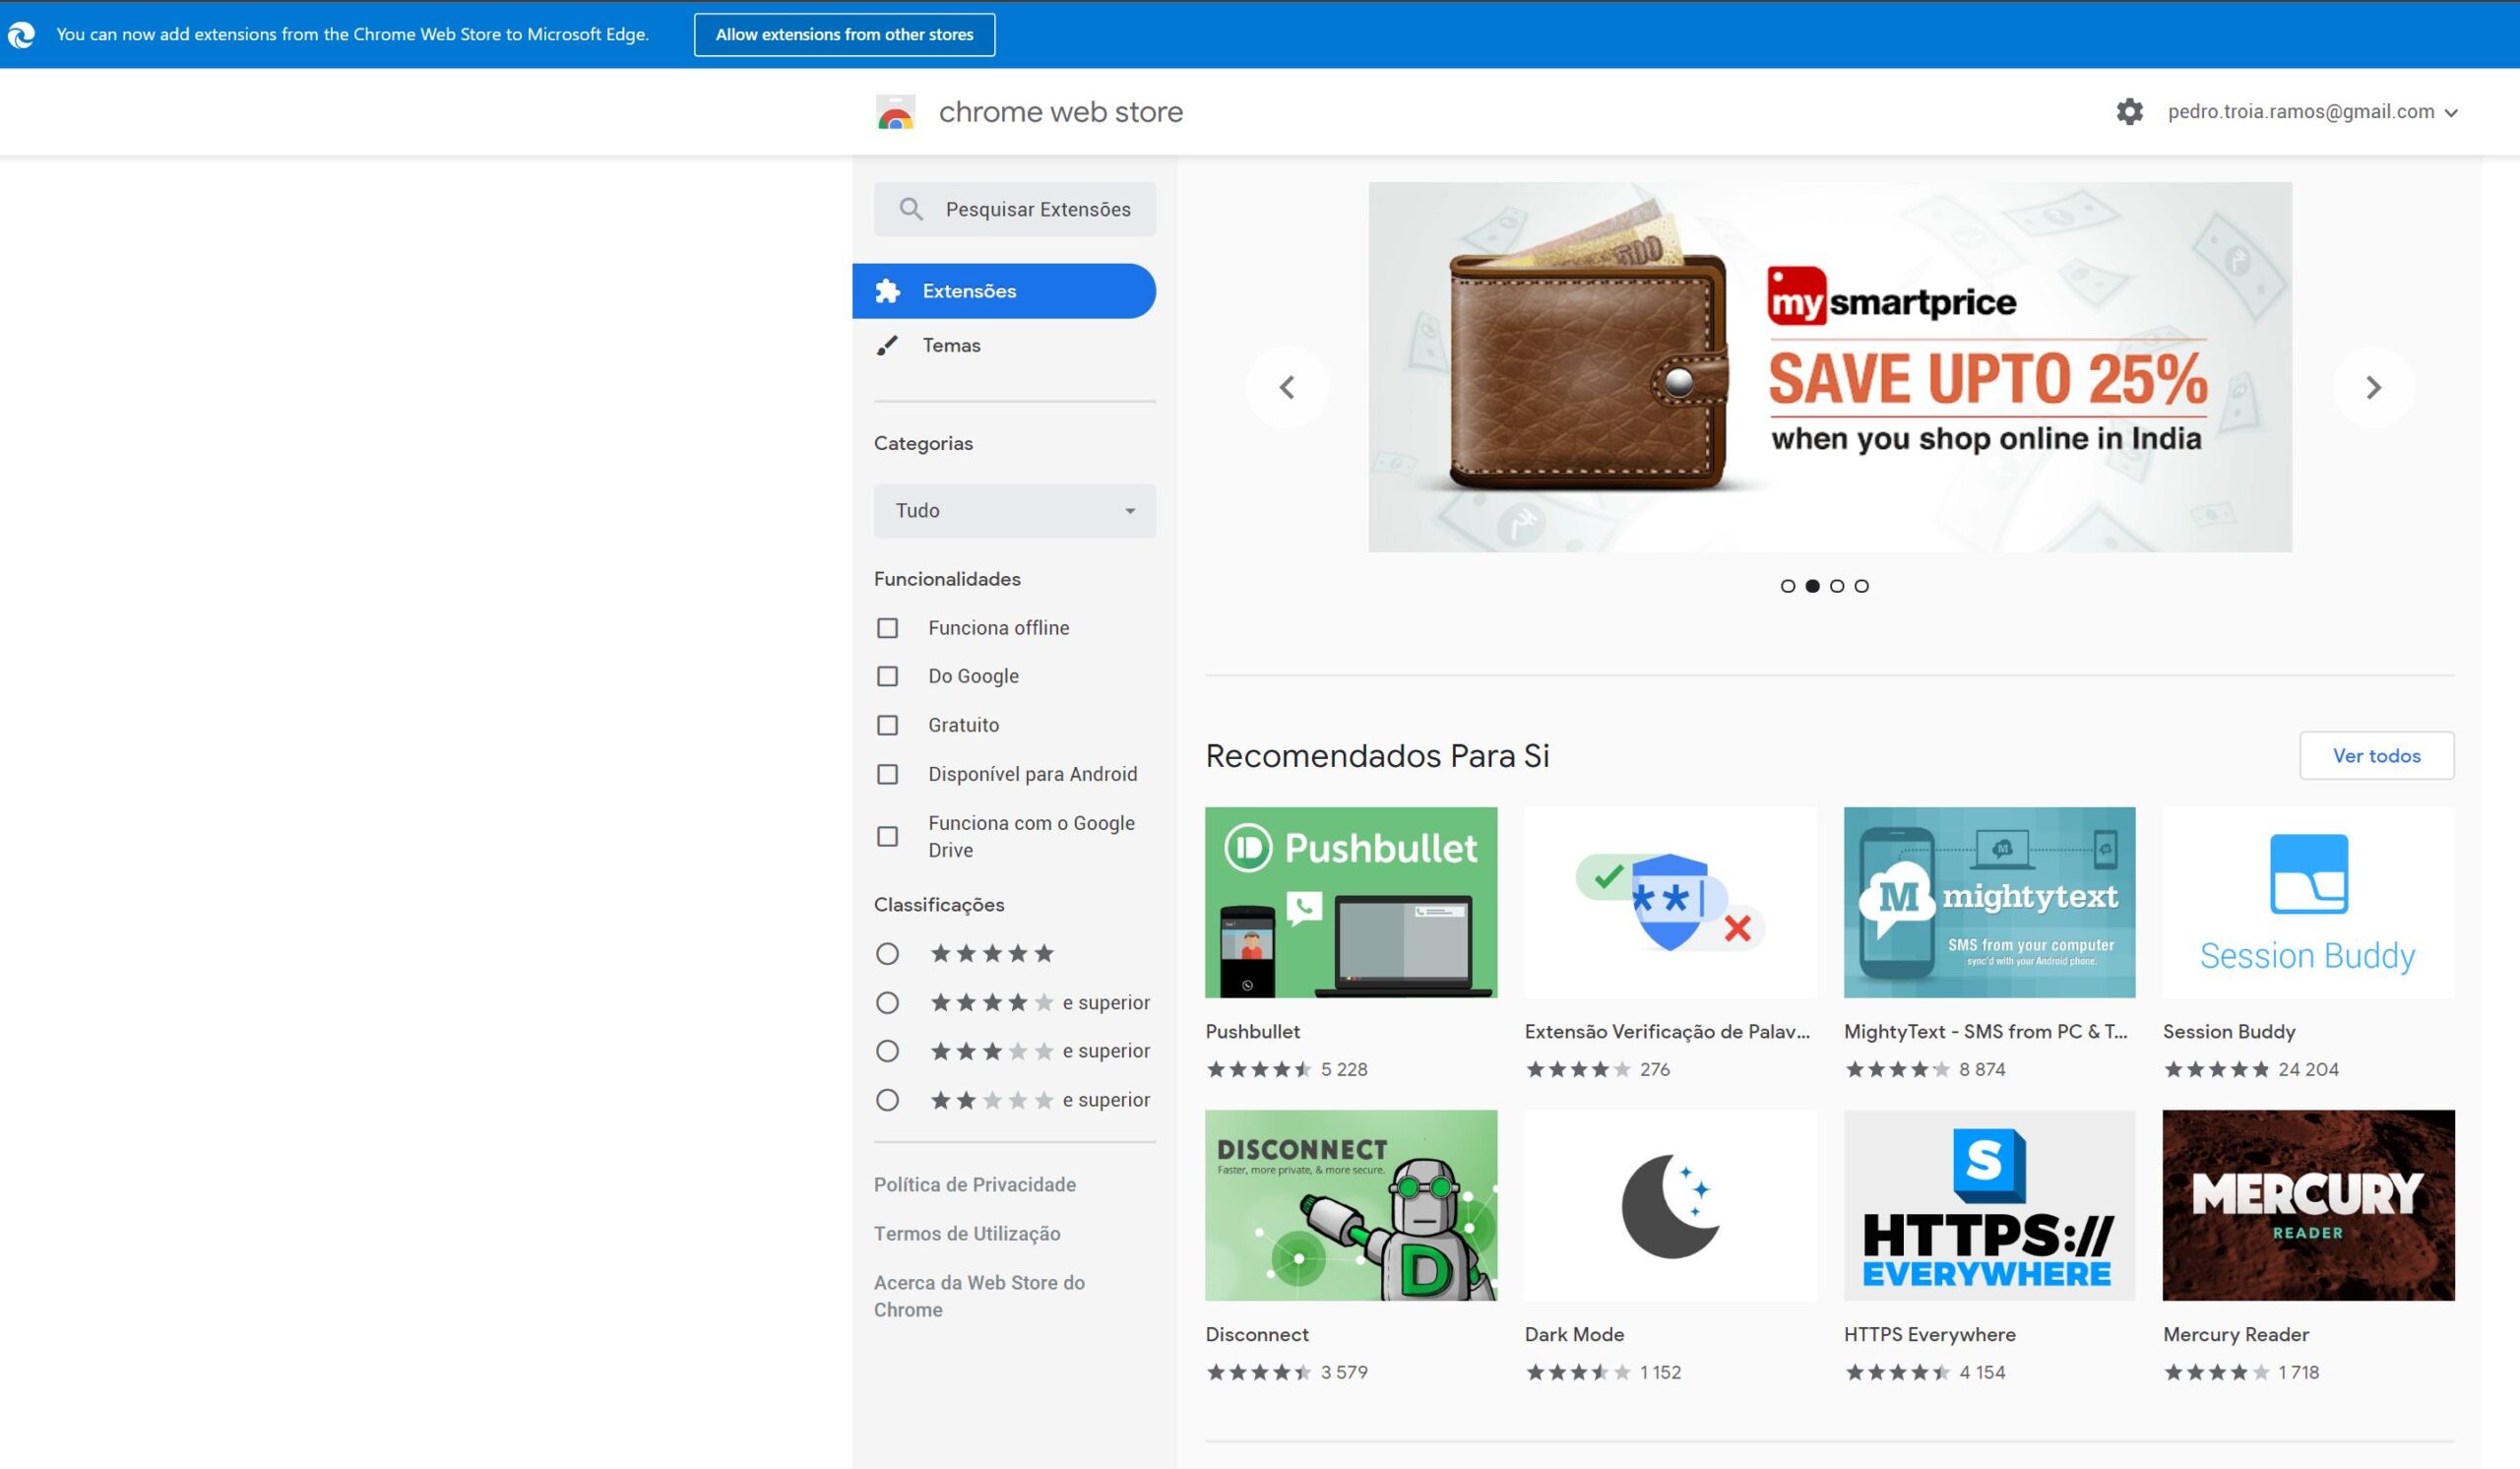Click Allow extensions from other stores
The image size is (2520, 1469).
point(844,35)
